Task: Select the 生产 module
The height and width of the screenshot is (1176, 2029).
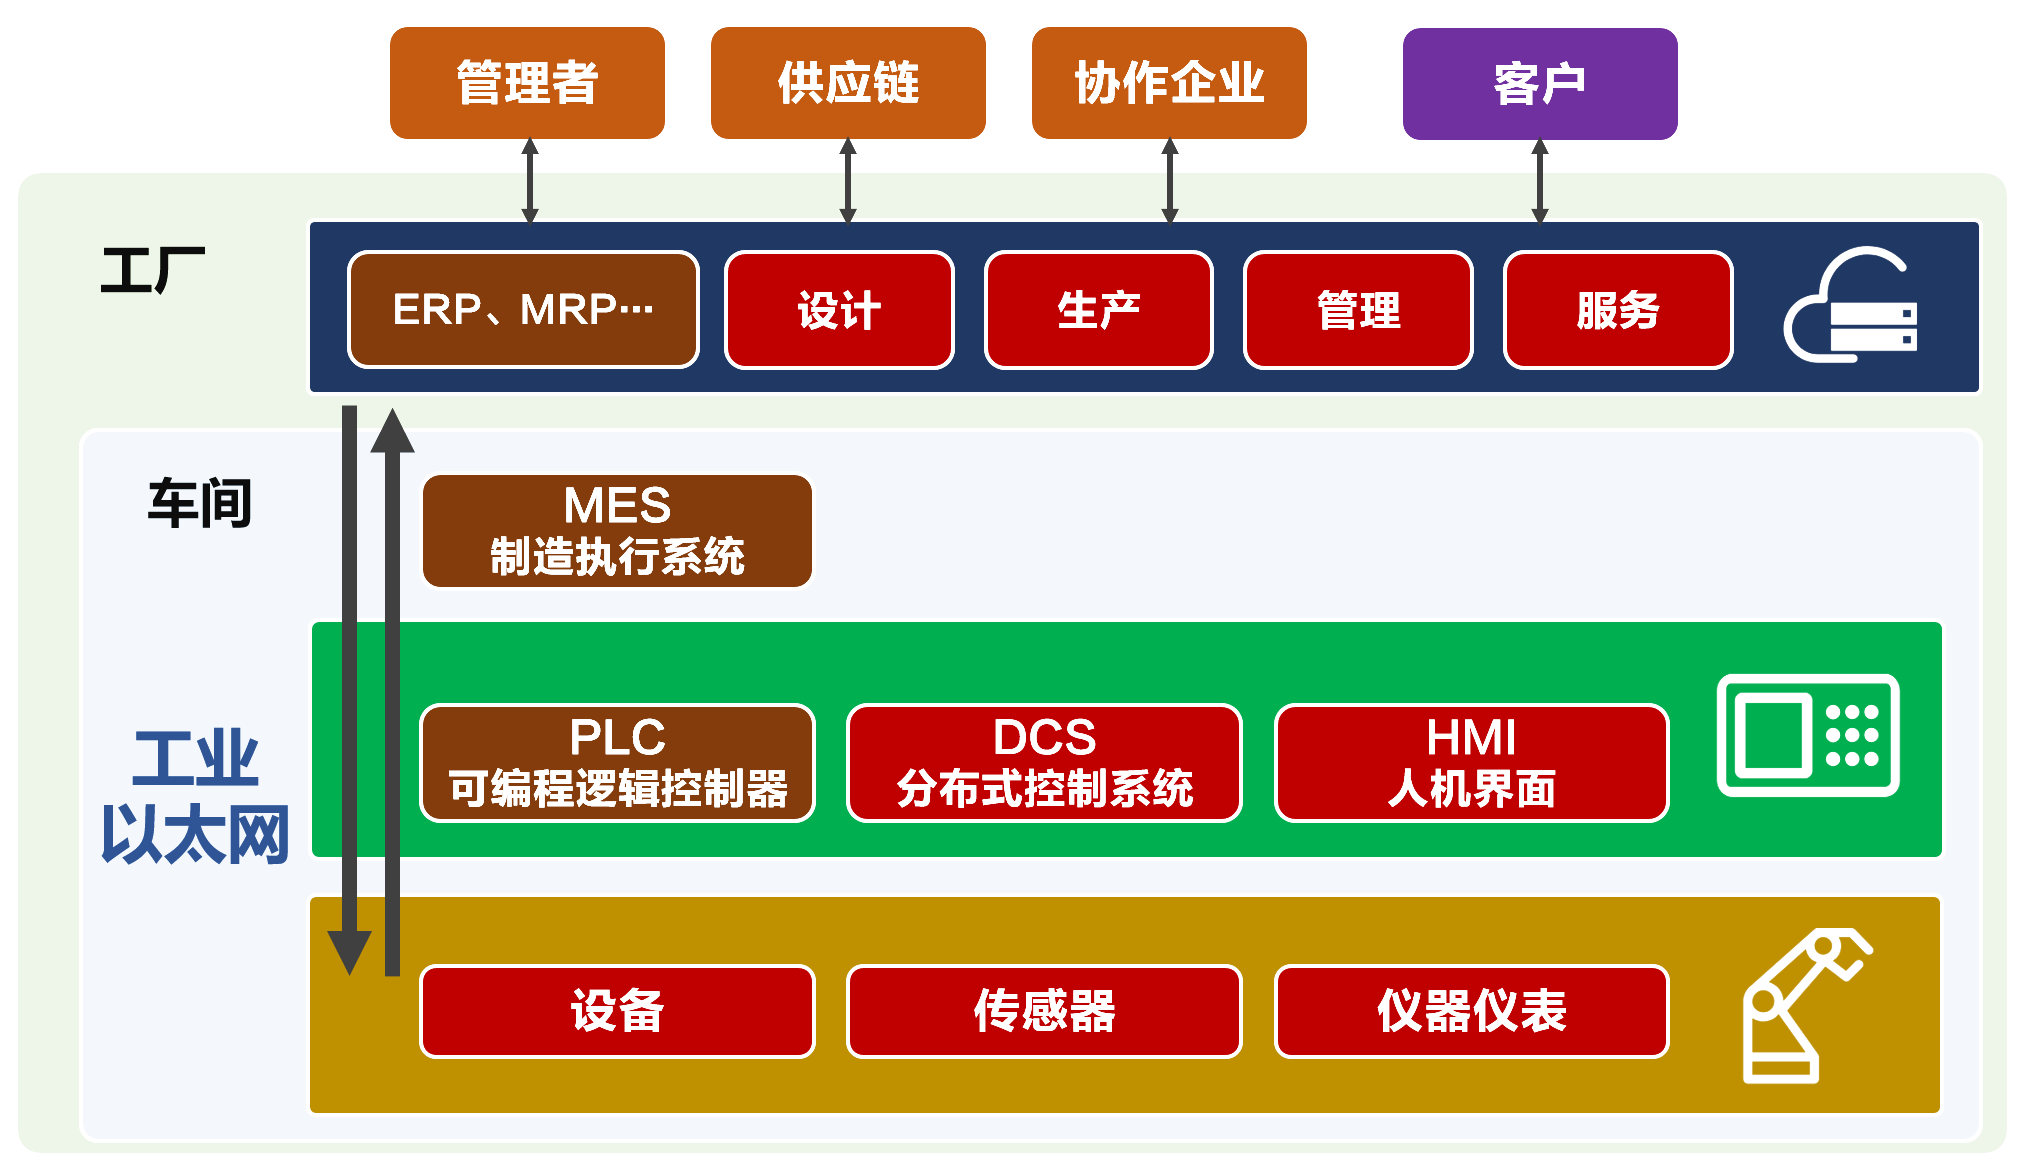Action: click(1098, 310)
